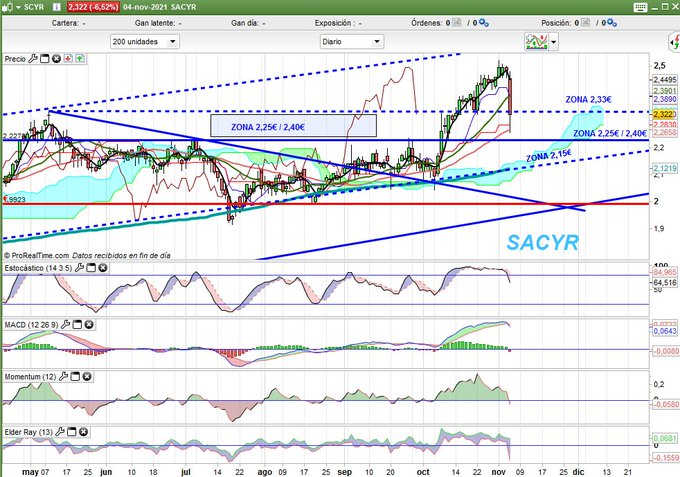Viewport: 680px width, 477px height.
Task: Click the yellow 2,322 current price tag
Action: [x=664, y=114]
